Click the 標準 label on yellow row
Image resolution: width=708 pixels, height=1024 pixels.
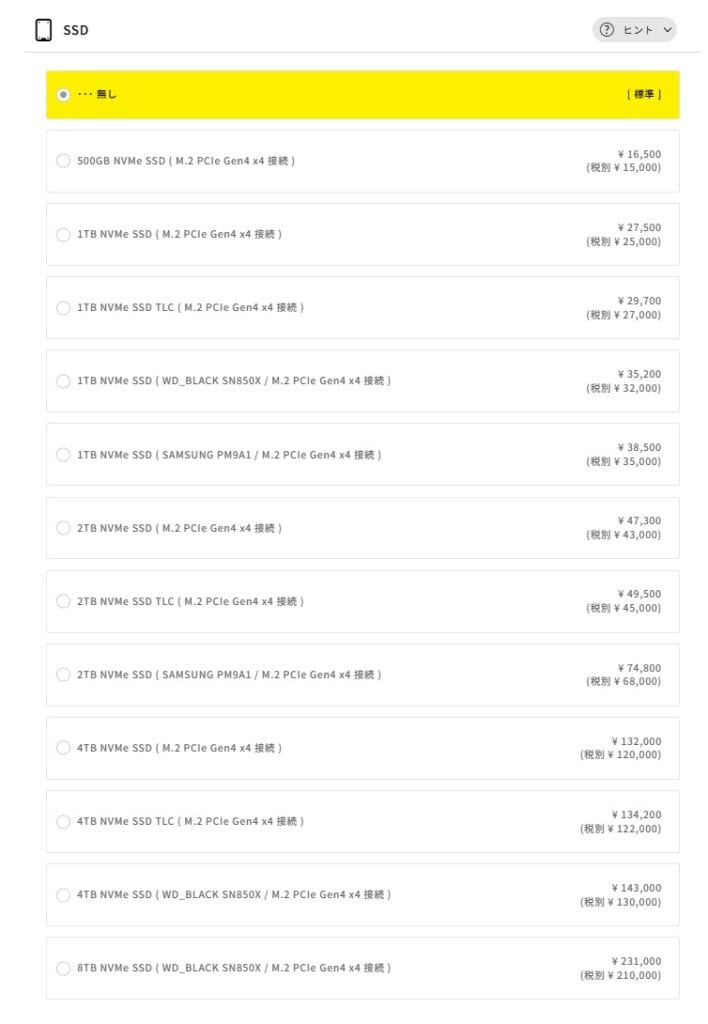644,95
